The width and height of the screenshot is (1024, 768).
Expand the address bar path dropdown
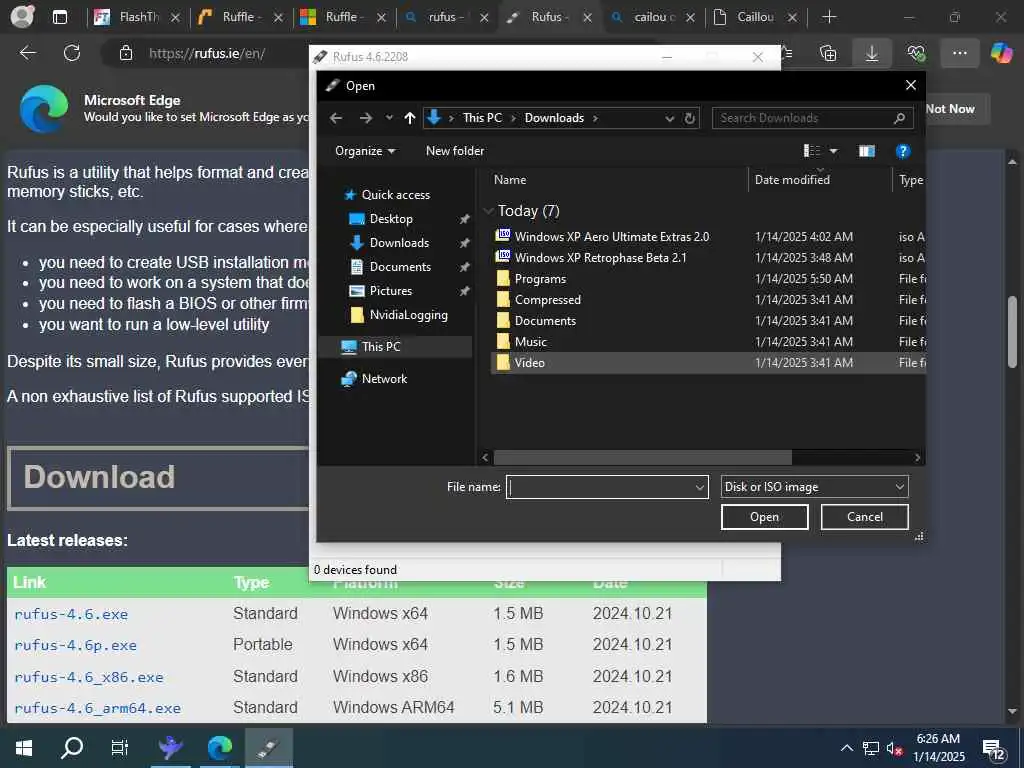pos(669,118)
